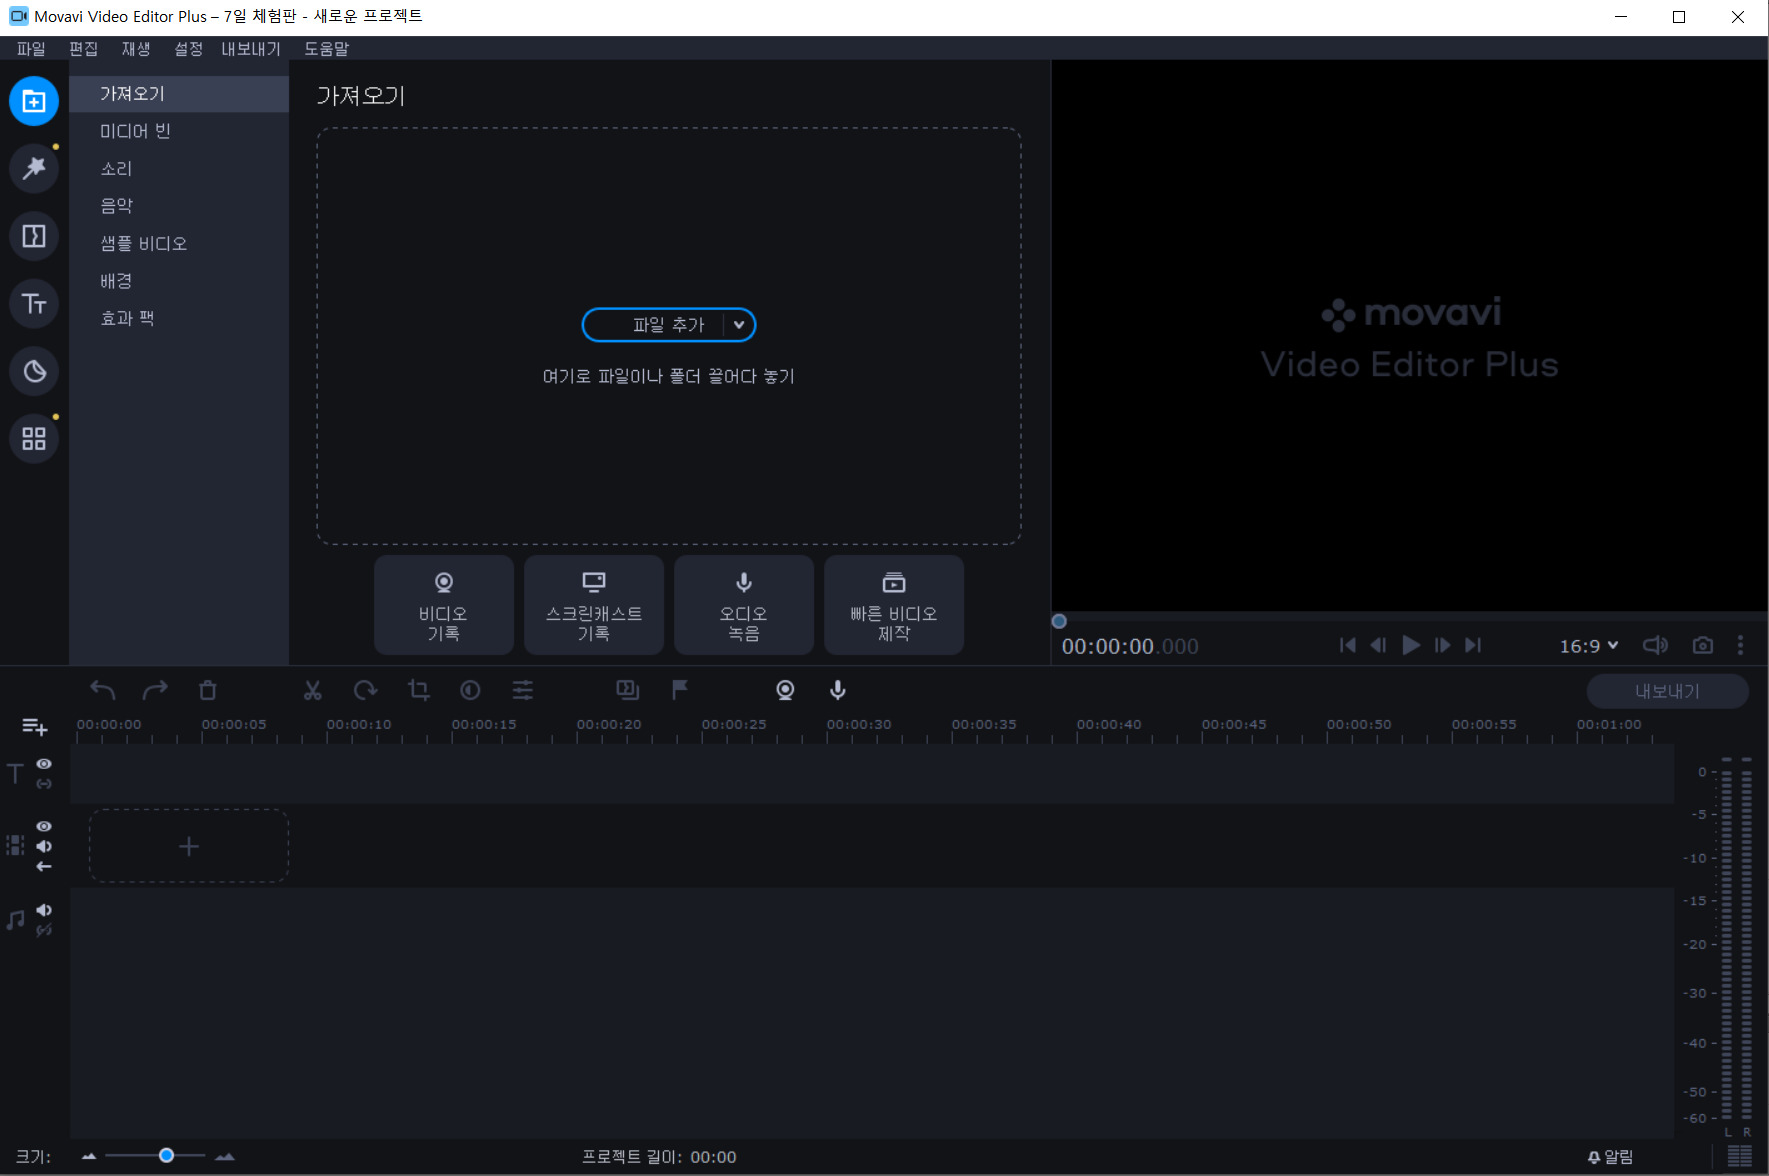Toggle title track visibility eye
Image resolution: width=1769 pixels, height=1176 pixels.
click(44, 764)
